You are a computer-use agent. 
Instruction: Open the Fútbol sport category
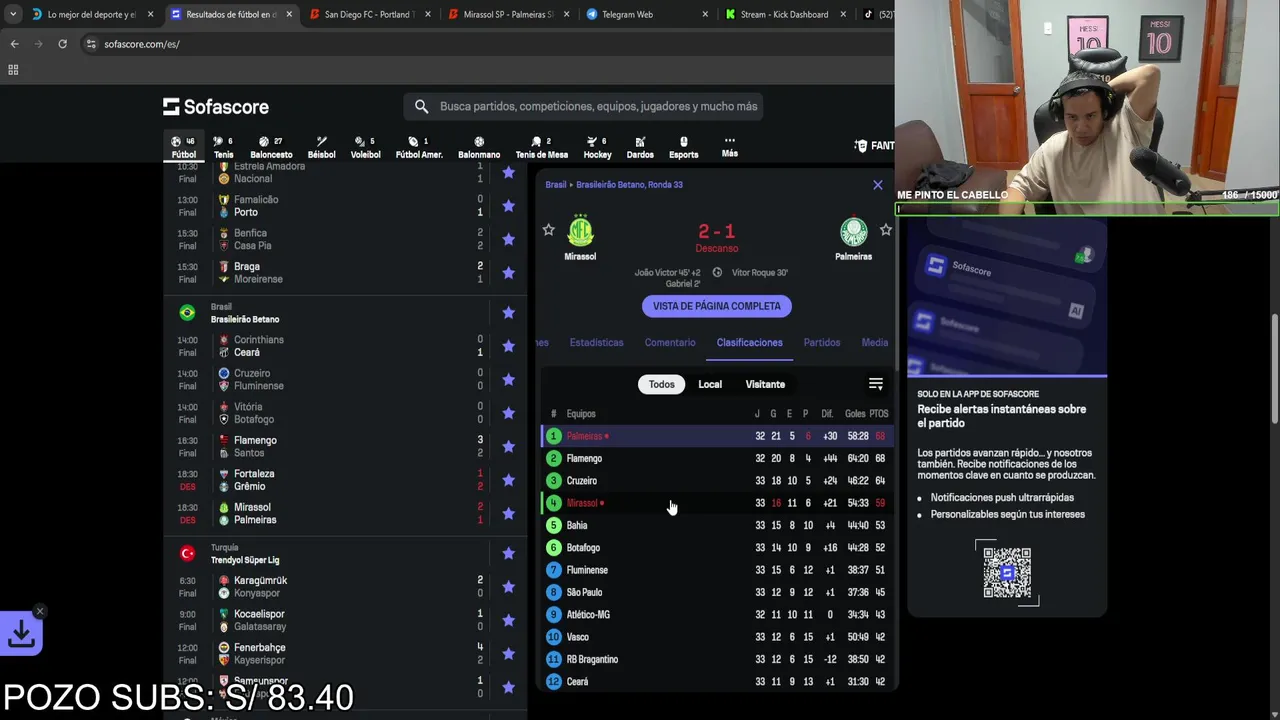(183, 147)
